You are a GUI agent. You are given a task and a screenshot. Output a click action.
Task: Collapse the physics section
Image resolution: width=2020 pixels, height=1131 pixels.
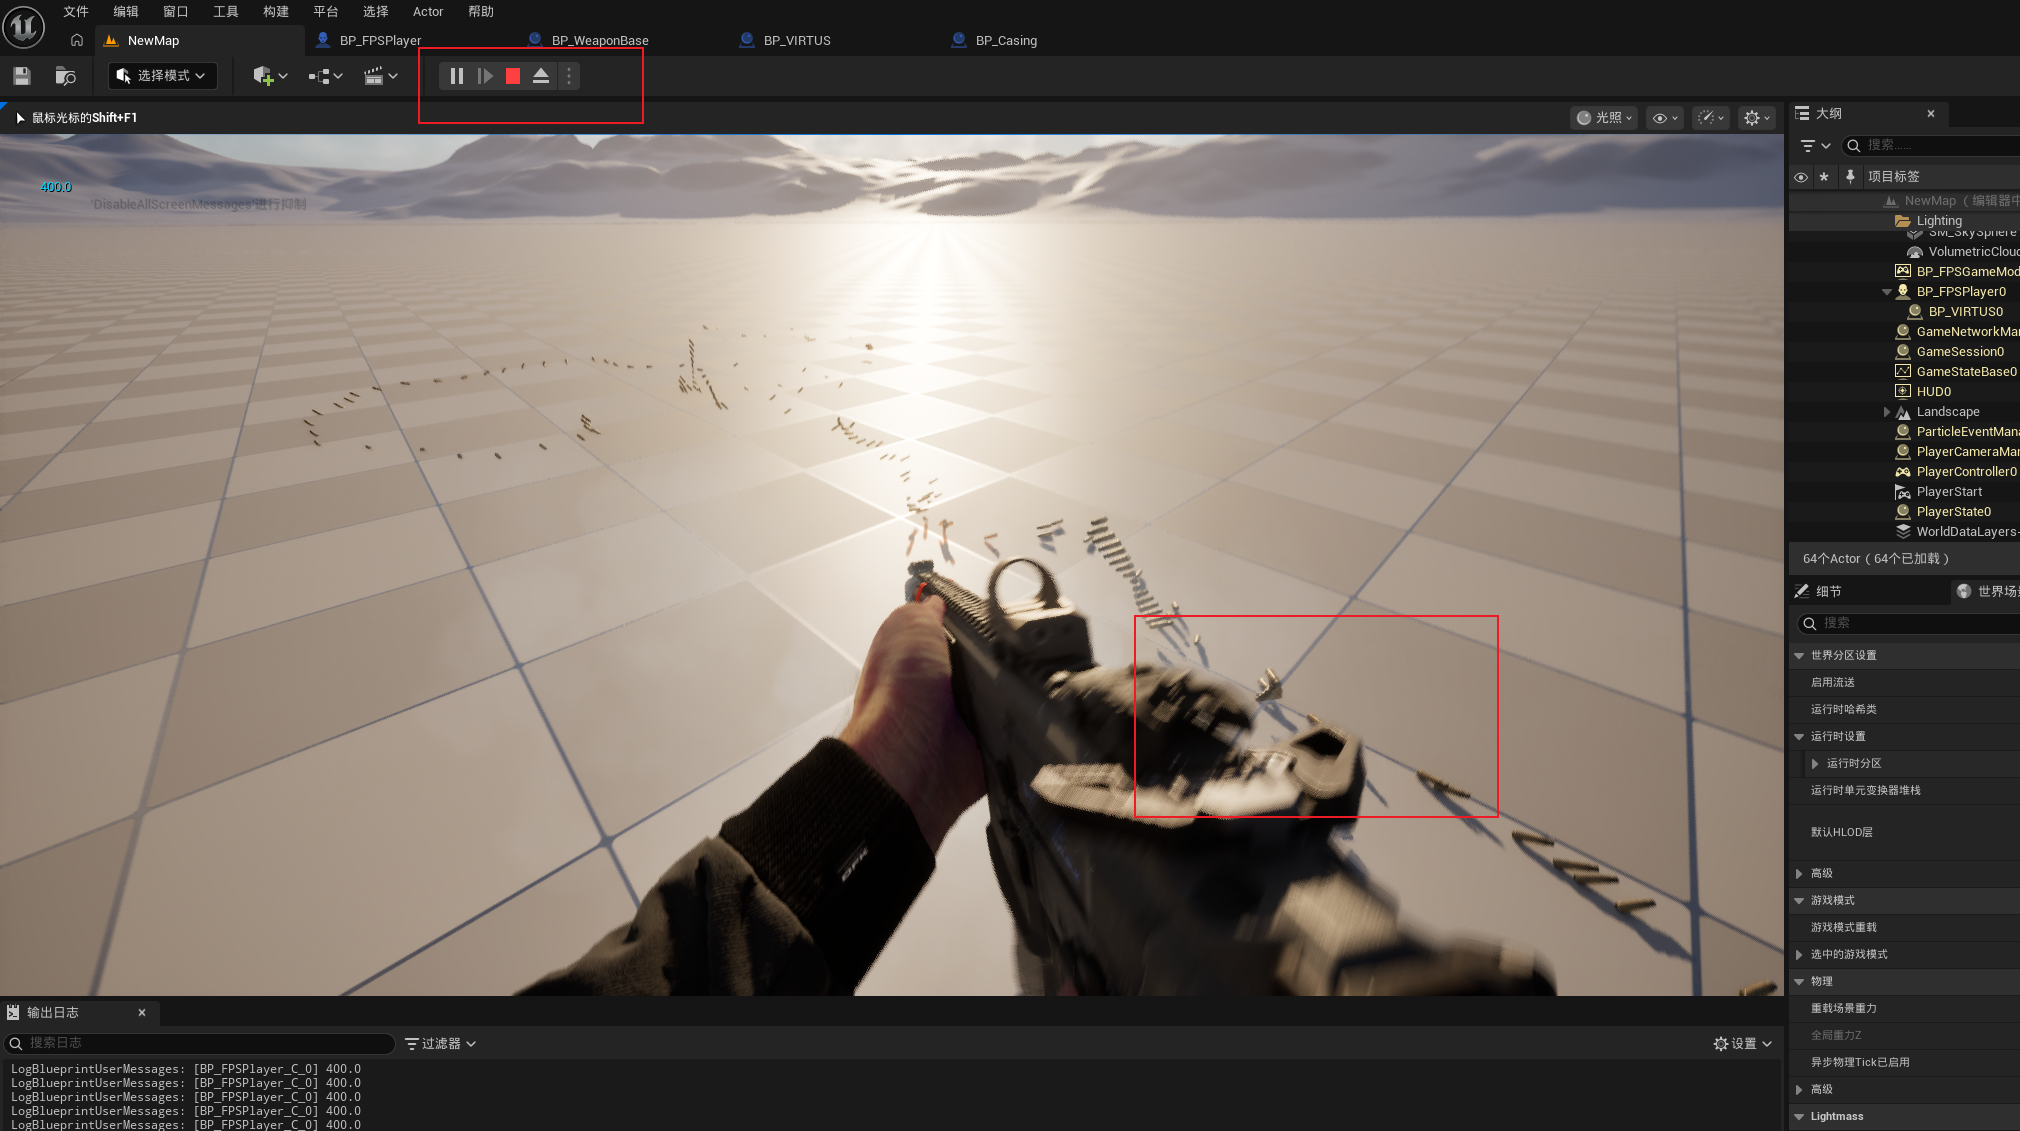pyautogui.click(x=1799, y=982)
